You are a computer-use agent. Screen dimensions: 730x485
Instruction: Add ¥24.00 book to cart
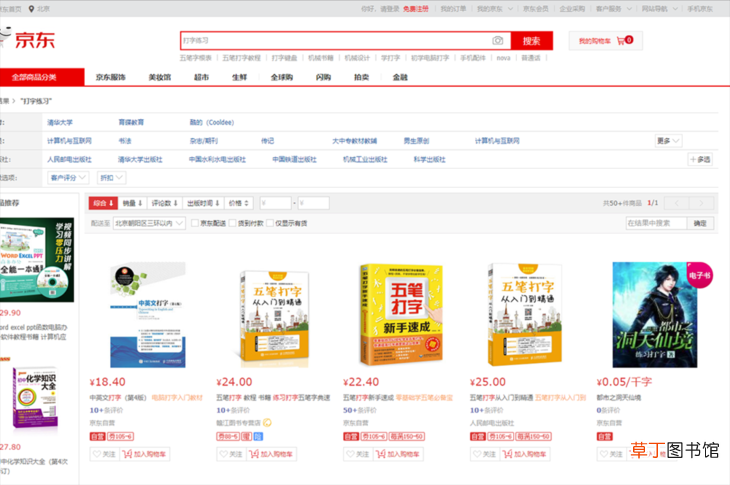tap(271, 454)
